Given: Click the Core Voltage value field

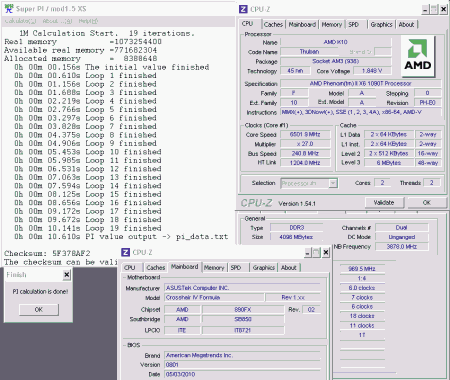Looking at the screenshot, I should click(x=372, y=71).
